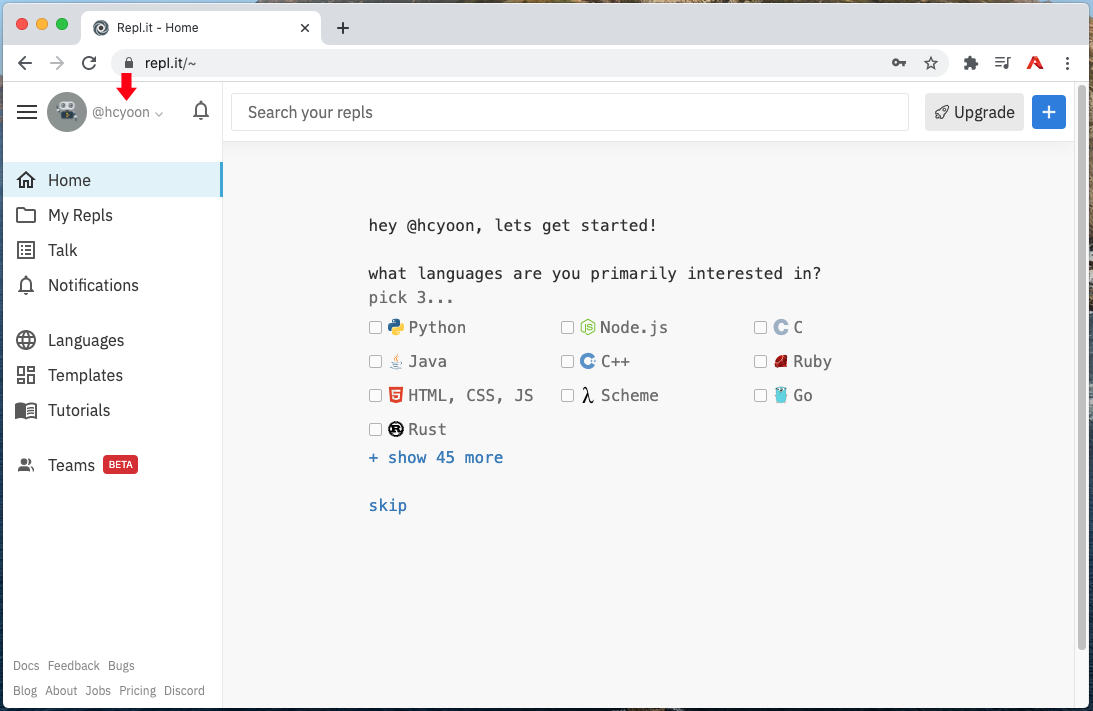The image size is (1093, 711).
Task: Click the red Adobe Acrobat extension icon
Action: [x=1034, y=63]
